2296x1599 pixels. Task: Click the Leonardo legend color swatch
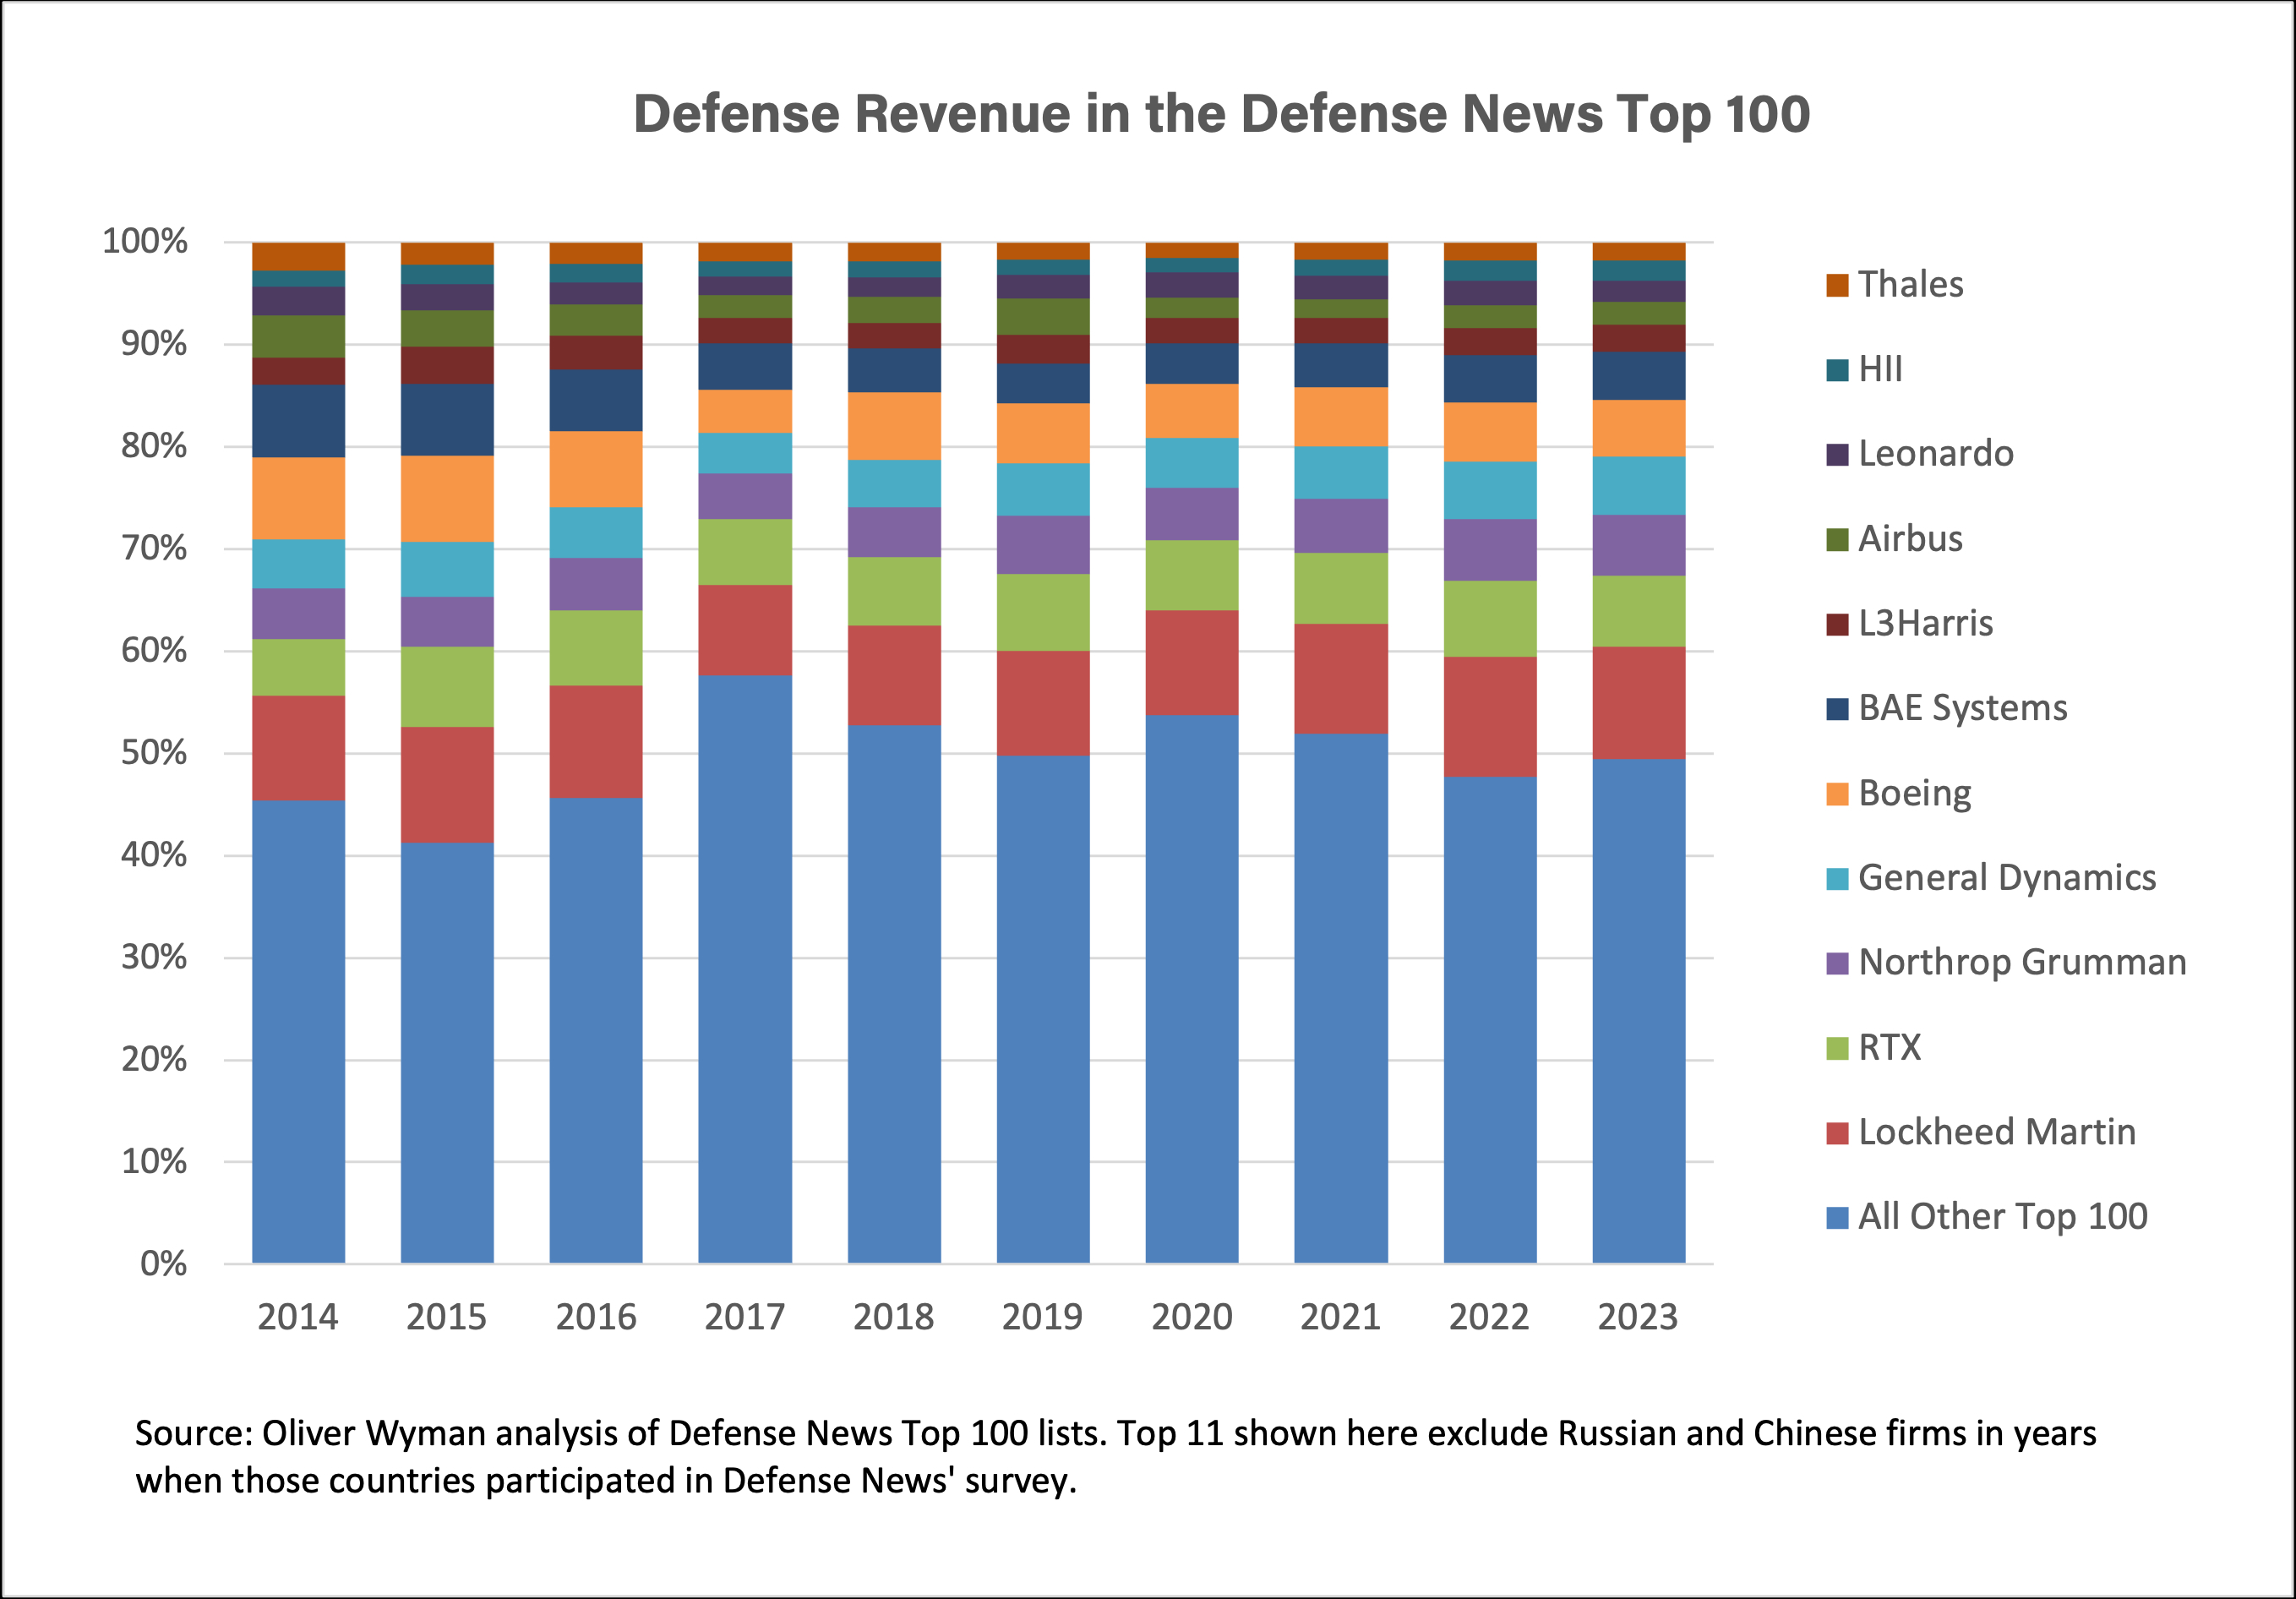click(1836, 455)
